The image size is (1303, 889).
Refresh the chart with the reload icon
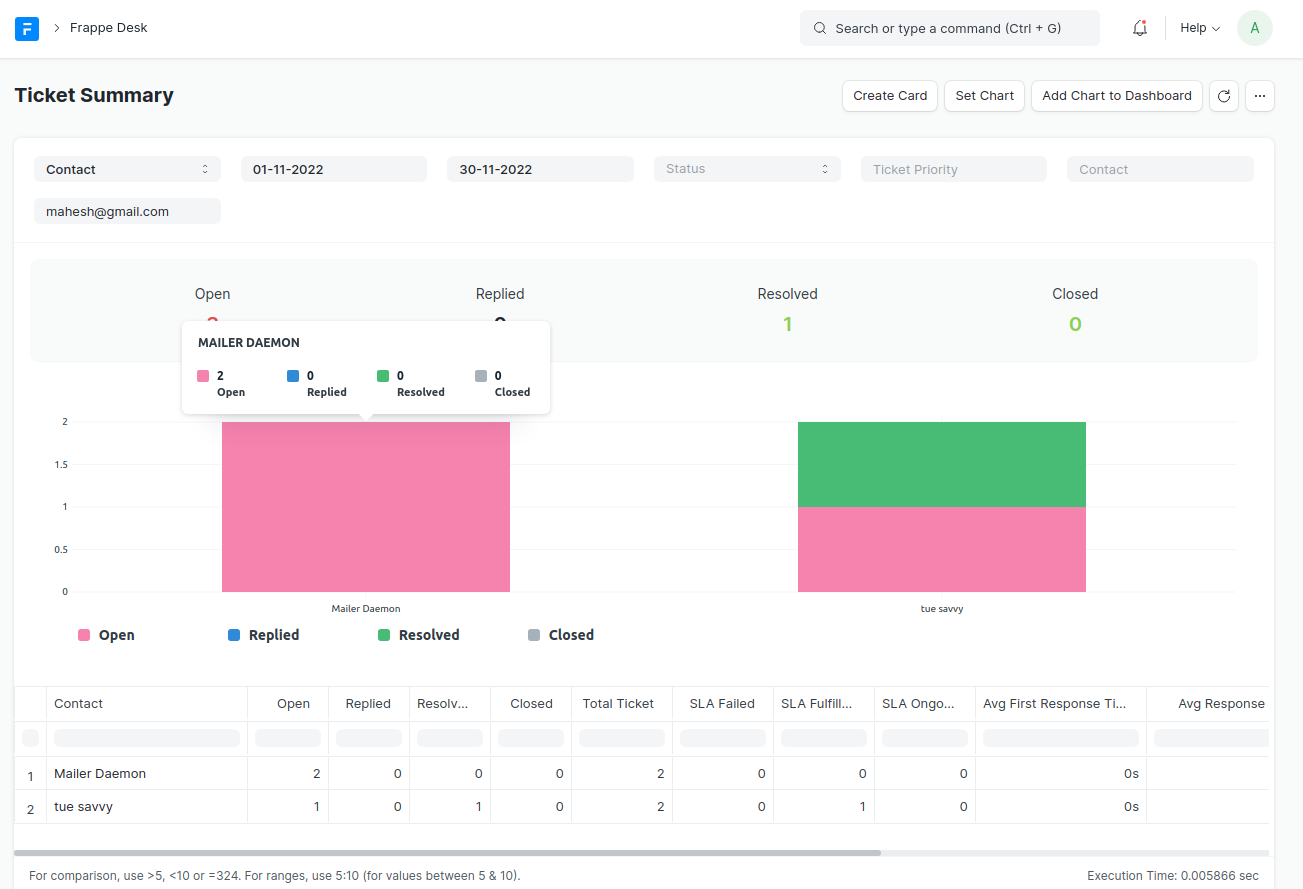[x=1223, y=95]
